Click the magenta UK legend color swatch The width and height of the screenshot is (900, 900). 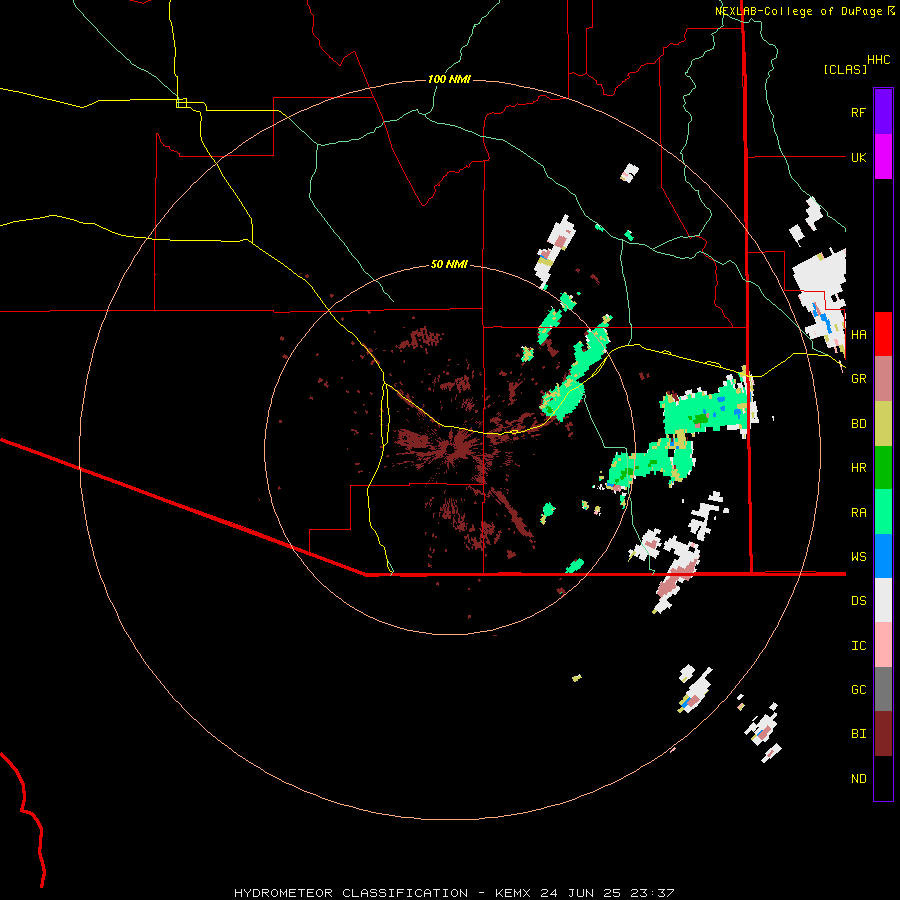coord(883,157)
